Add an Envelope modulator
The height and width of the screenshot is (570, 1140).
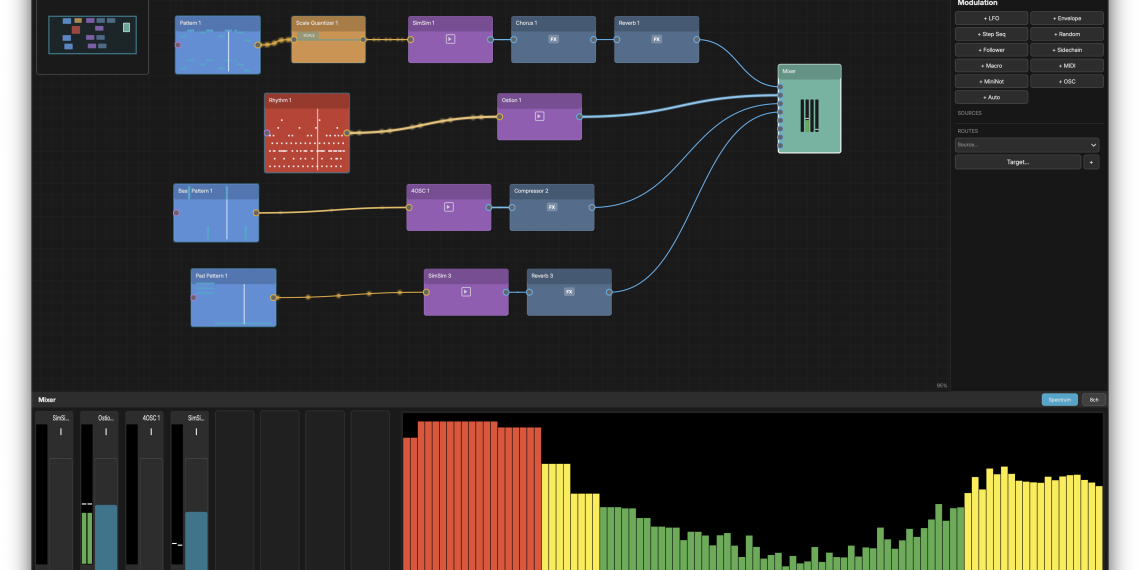[1067, 18]
